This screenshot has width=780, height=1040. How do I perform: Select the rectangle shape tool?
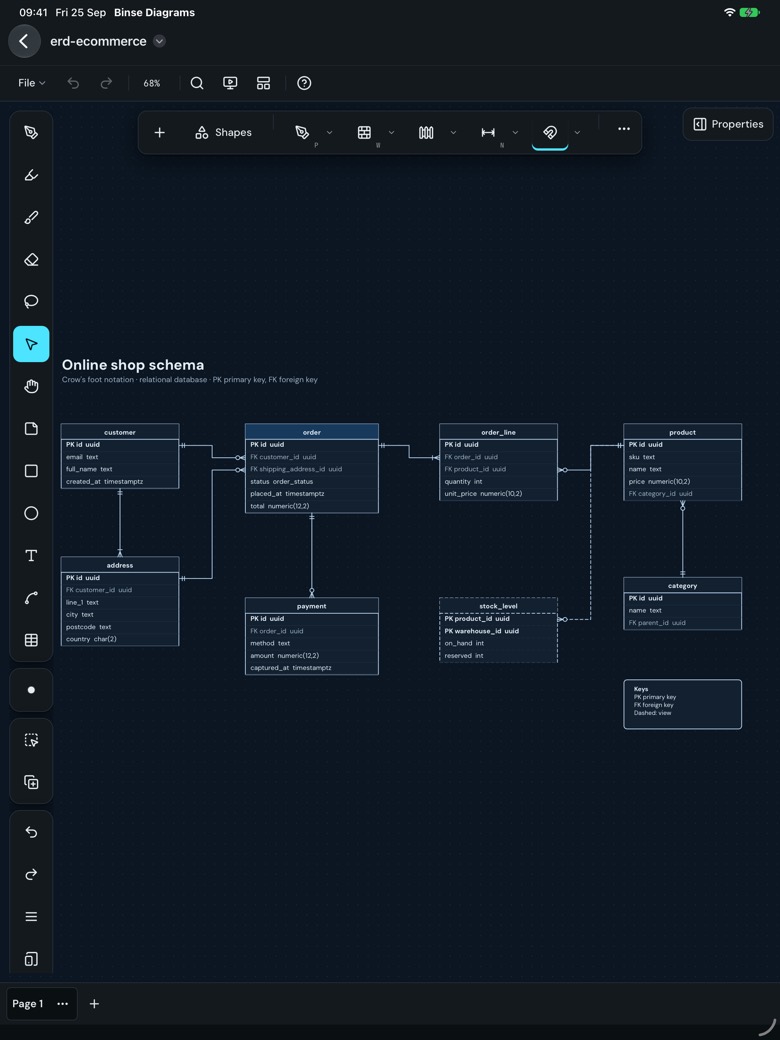click(x=31, y=471)
